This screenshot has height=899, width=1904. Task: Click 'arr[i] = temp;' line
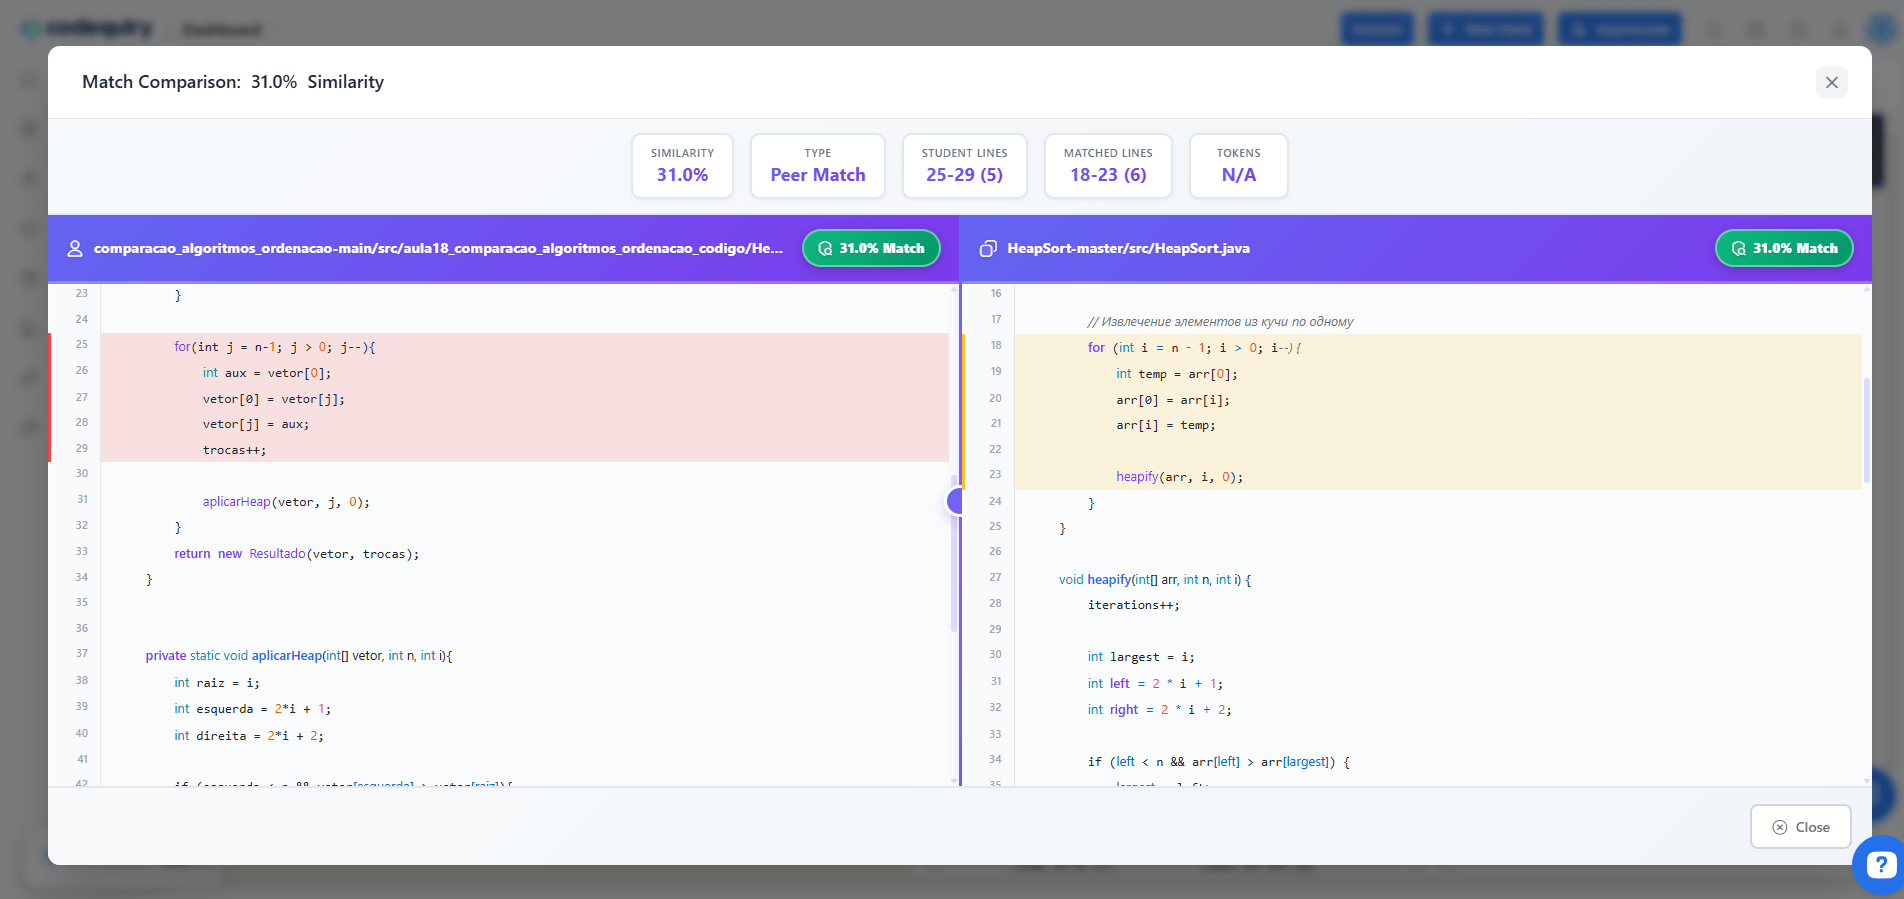coord(1166,425)
